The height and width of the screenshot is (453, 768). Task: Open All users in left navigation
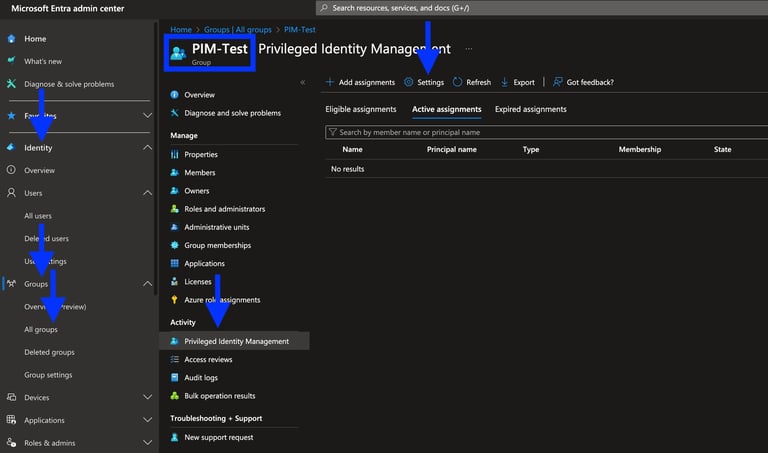point(38,215)
